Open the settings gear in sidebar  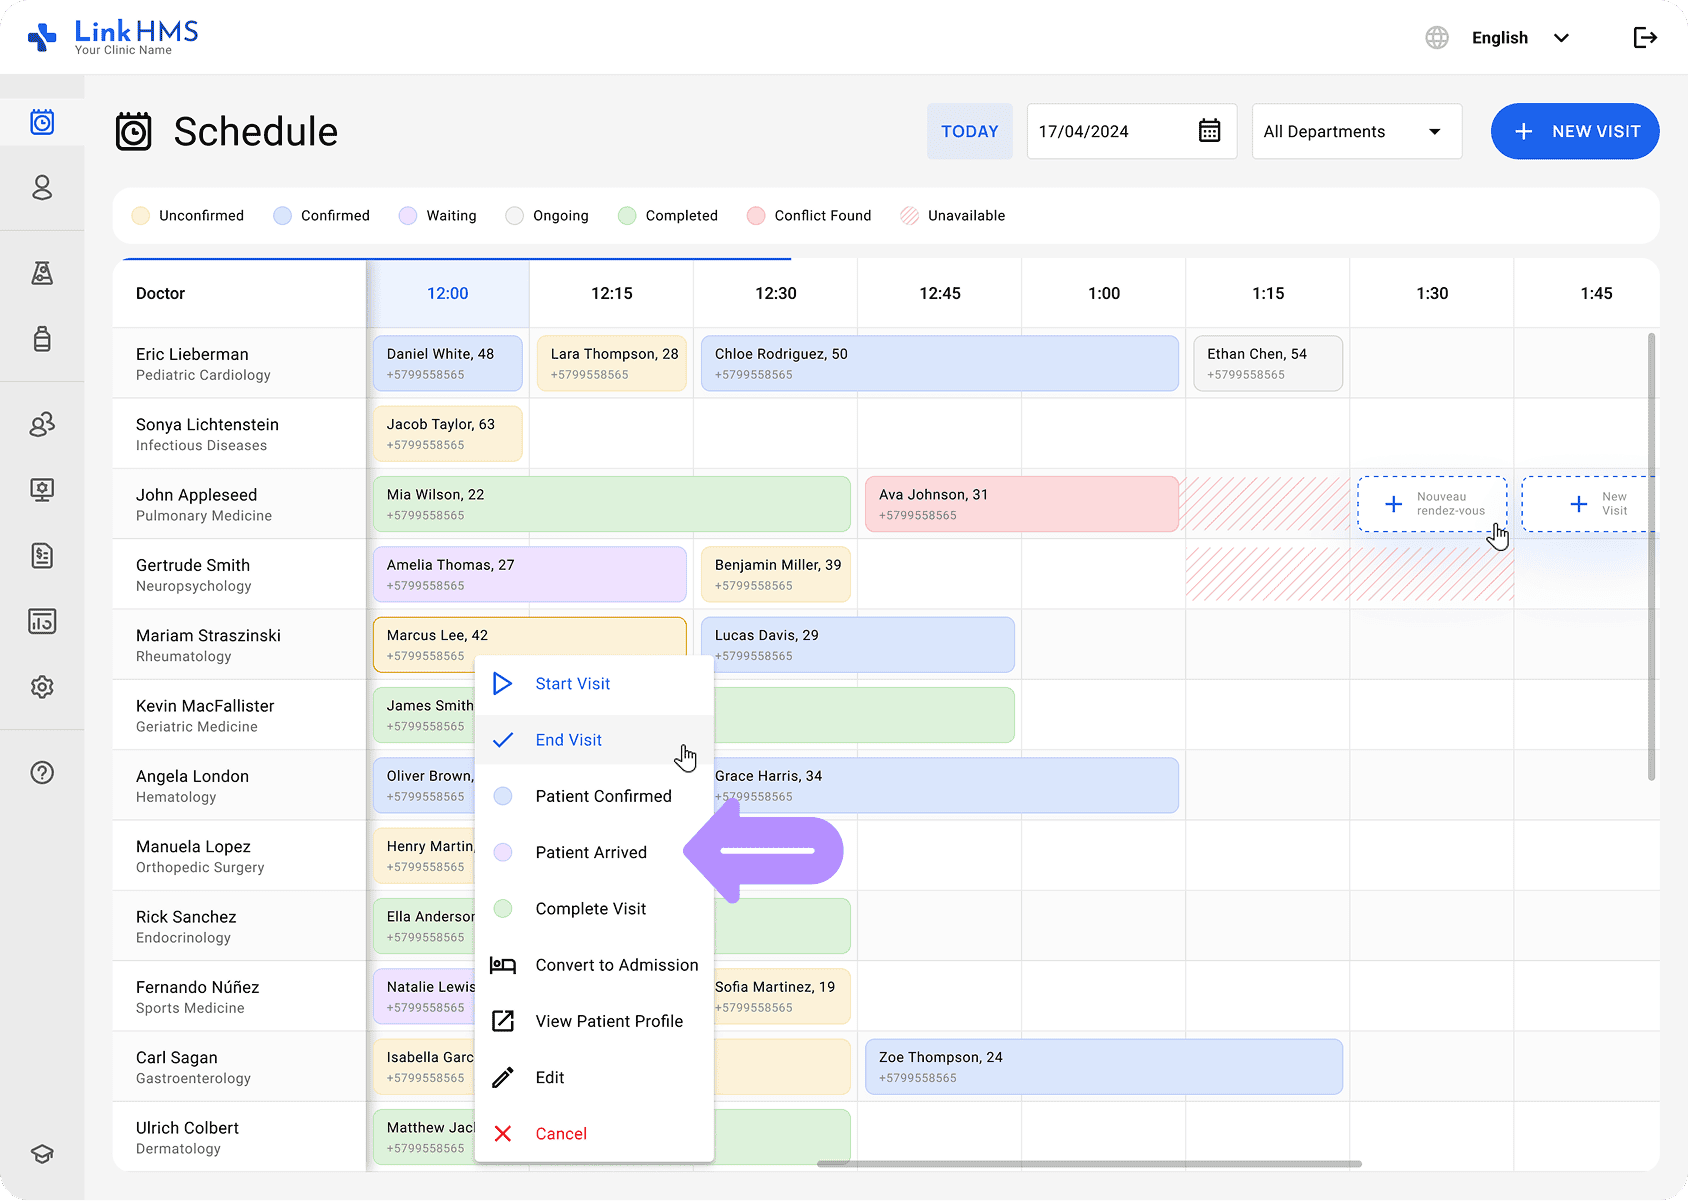(x=42, y=687)
